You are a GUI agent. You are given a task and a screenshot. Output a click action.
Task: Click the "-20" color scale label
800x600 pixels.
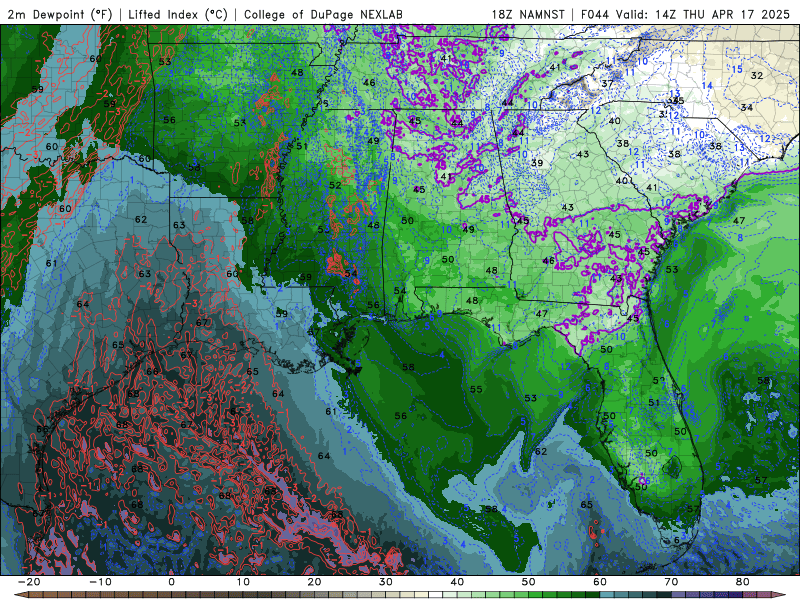point(29,582)
